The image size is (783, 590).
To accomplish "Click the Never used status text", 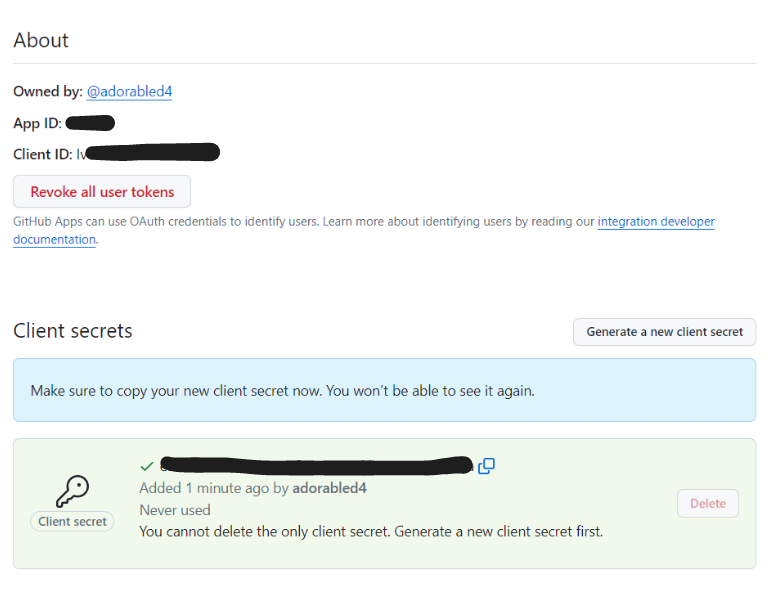I will [x=175, y=510].
